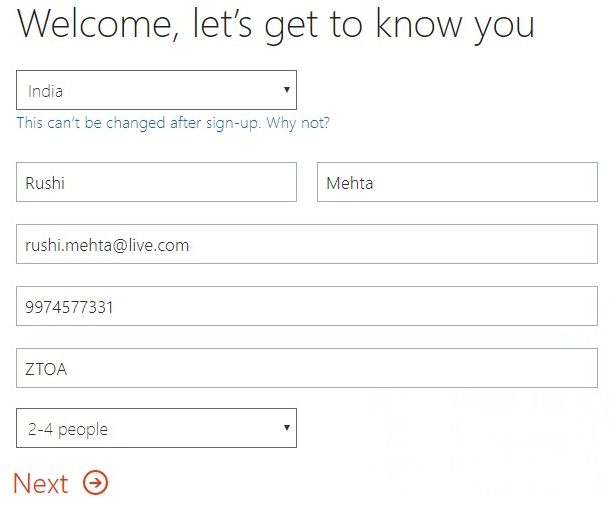
Task: Click the India text in country selector
Action: click(x=46, y=91)
